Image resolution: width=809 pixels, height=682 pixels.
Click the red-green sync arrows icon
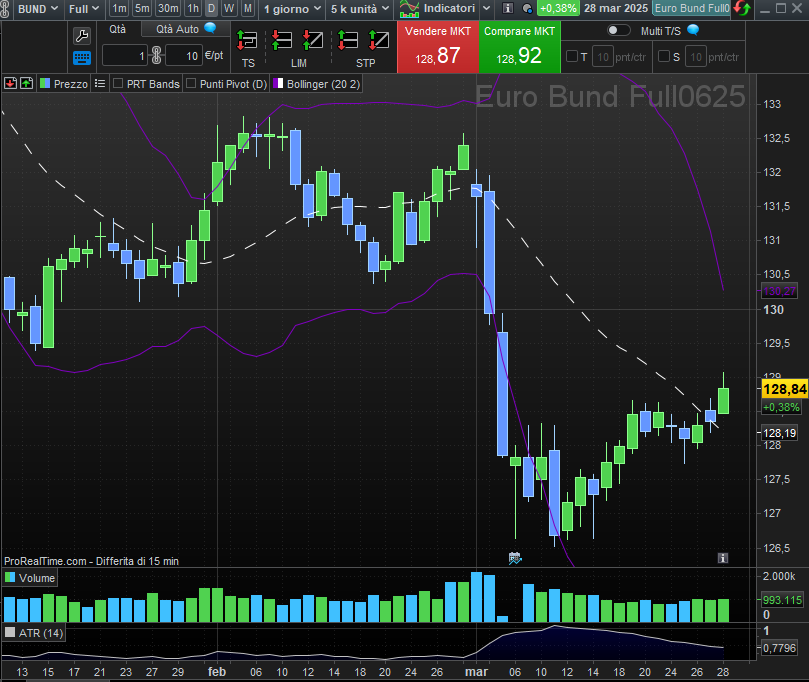click(741, 8)
